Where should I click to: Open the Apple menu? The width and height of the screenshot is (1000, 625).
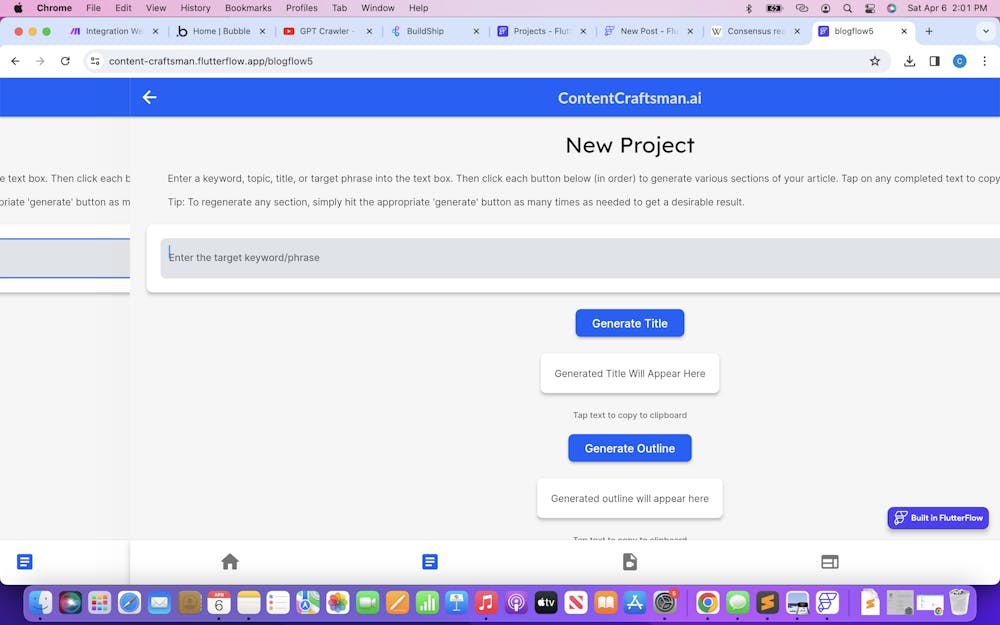18,8
